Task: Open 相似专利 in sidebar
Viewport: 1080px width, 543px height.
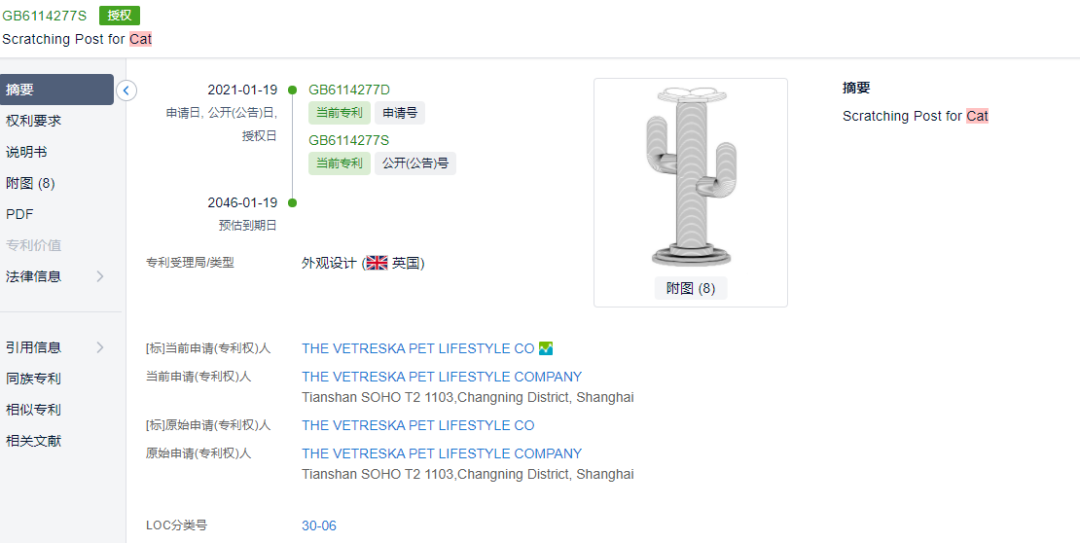Action: (33, 409)
